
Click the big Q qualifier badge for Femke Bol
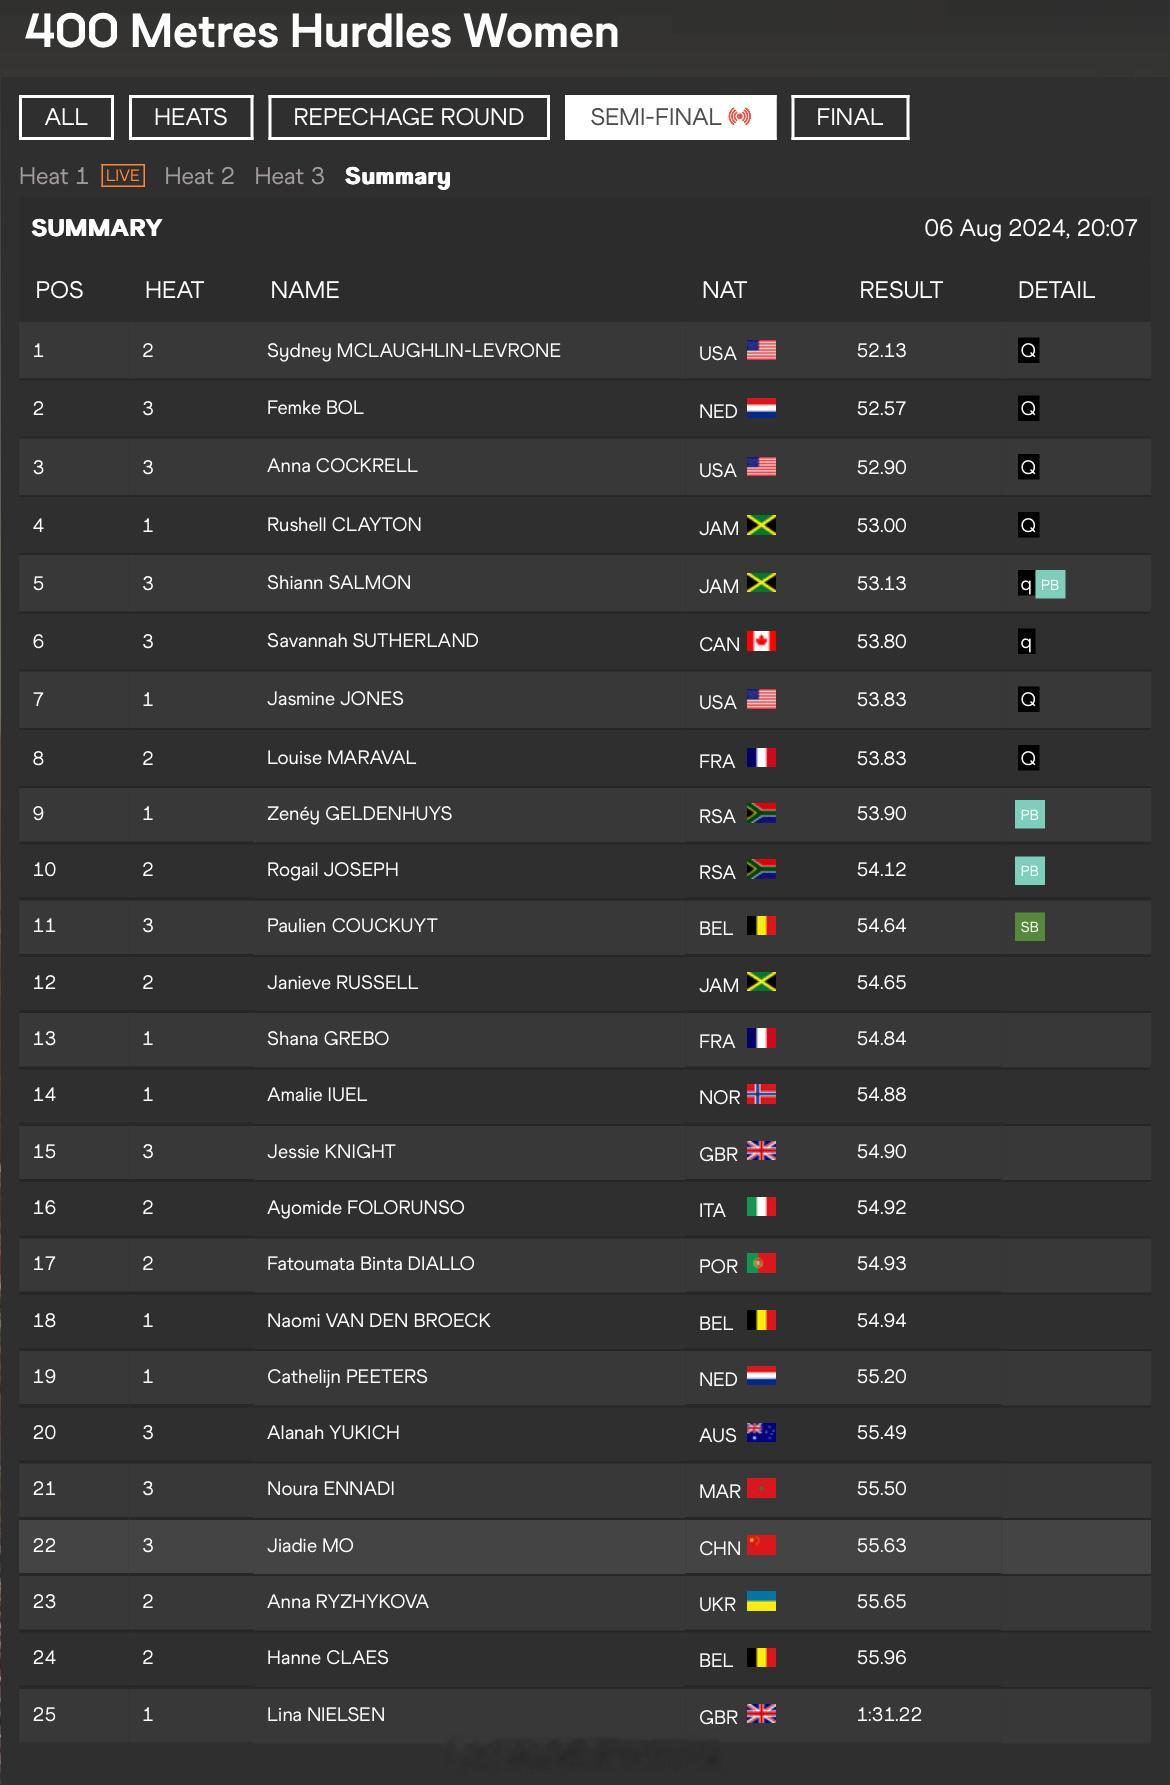[1028, 408]
